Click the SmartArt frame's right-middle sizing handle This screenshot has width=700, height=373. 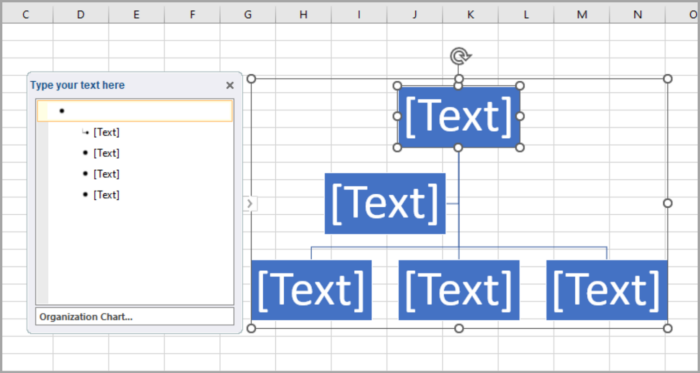(x=667, y=203)
